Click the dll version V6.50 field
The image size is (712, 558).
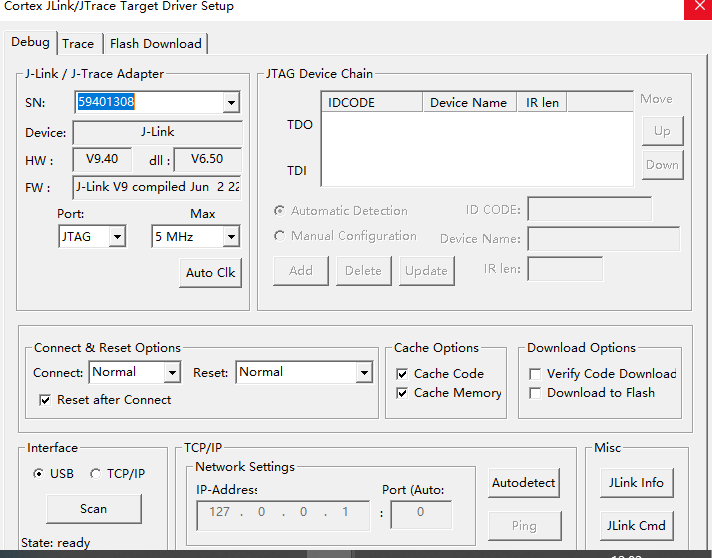[x=208, y=159]
